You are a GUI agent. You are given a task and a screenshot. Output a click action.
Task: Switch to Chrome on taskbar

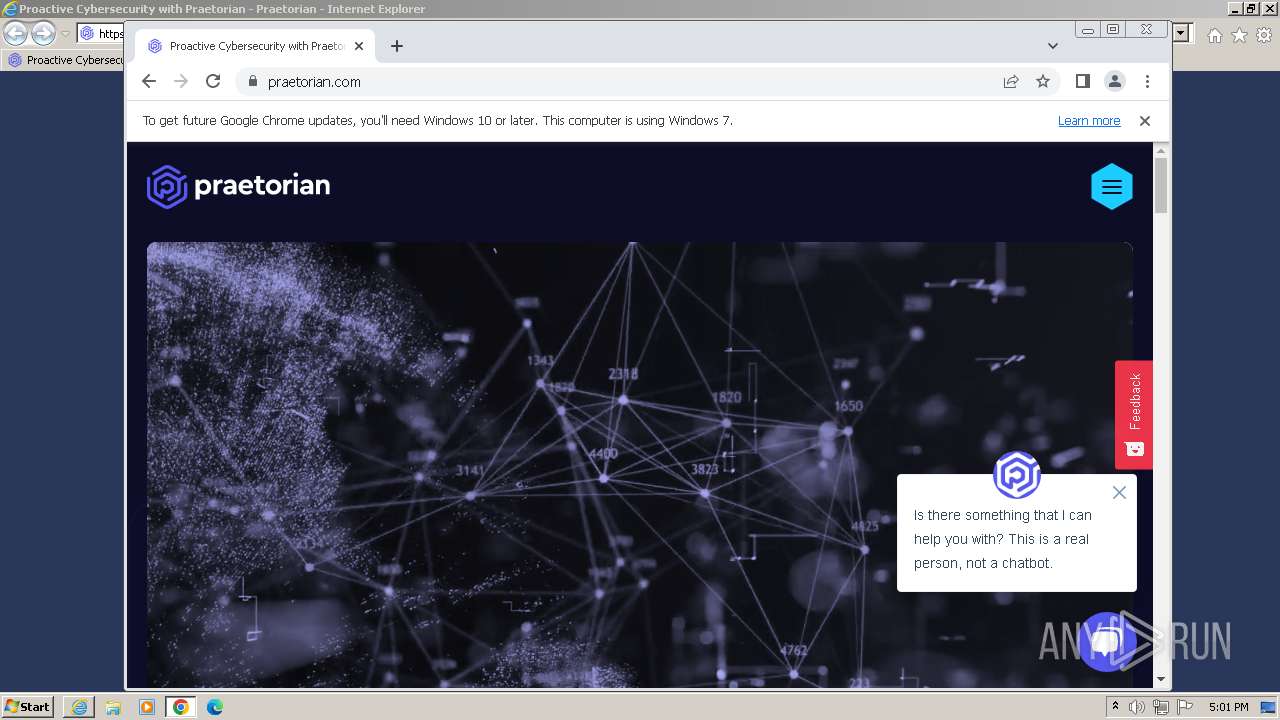[181, 707]
